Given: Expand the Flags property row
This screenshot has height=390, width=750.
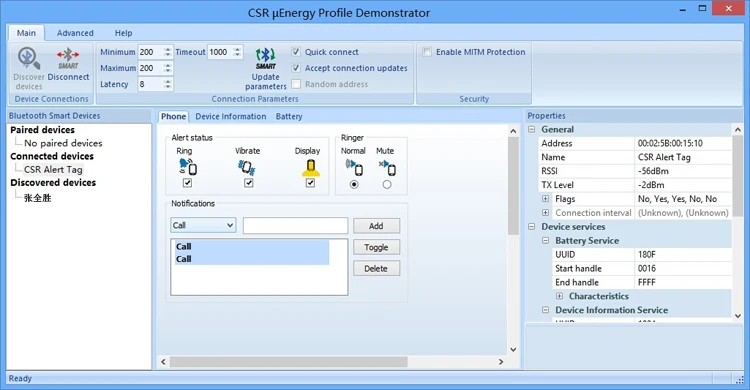Looking at the screenshot, I should (x=545, y=199).
